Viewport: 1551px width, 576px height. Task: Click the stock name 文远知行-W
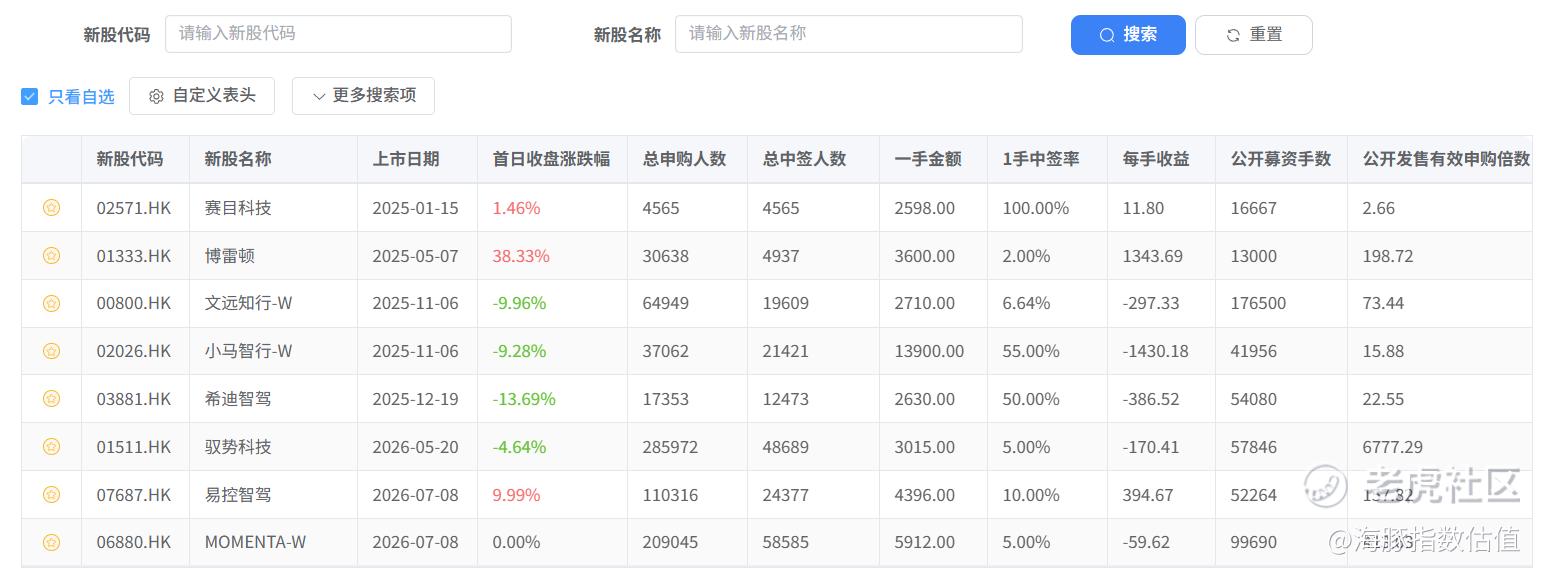[x=248, y=303]
